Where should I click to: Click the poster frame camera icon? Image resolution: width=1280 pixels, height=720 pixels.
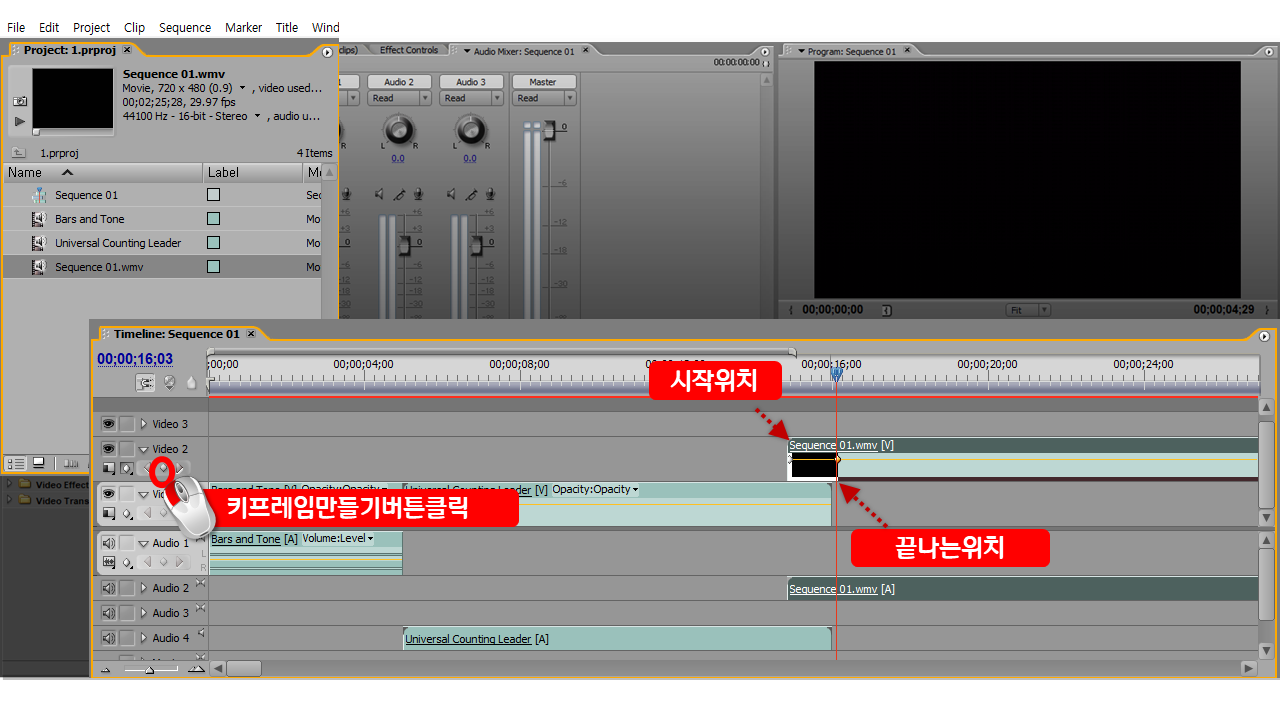point(20,101)
